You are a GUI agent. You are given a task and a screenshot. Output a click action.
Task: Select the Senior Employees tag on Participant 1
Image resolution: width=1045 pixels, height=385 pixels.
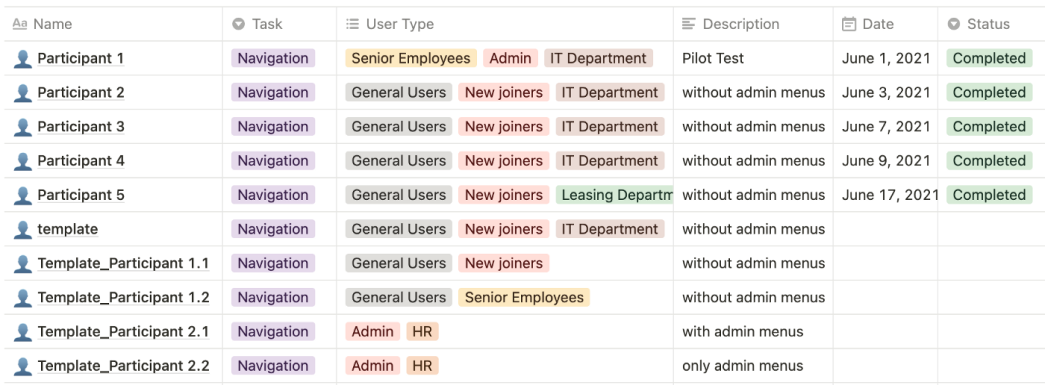coord(411,59)
